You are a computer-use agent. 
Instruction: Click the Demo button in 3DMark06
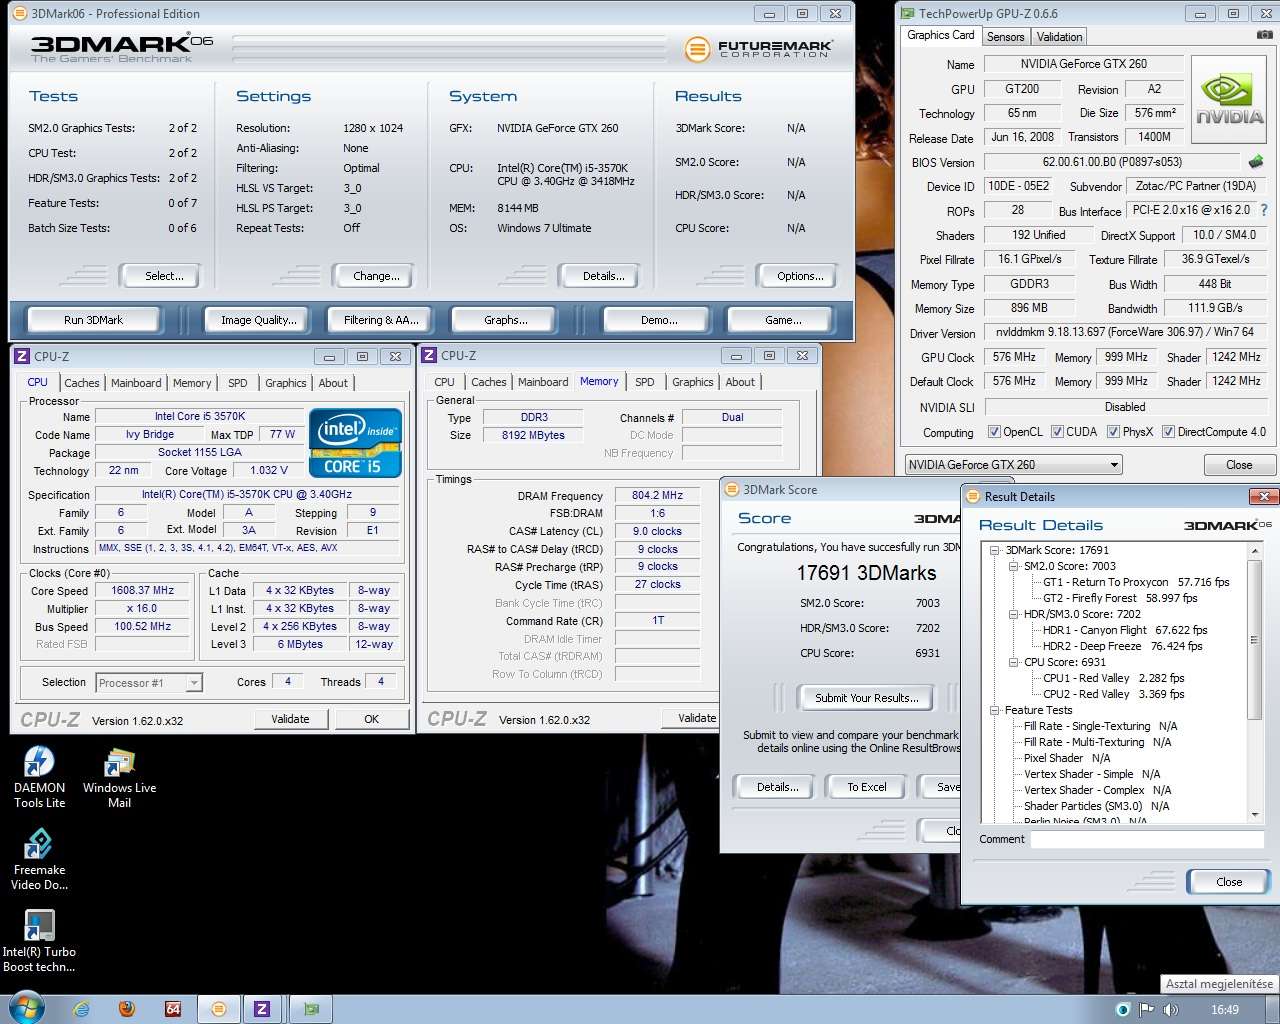tap(659, 320)
